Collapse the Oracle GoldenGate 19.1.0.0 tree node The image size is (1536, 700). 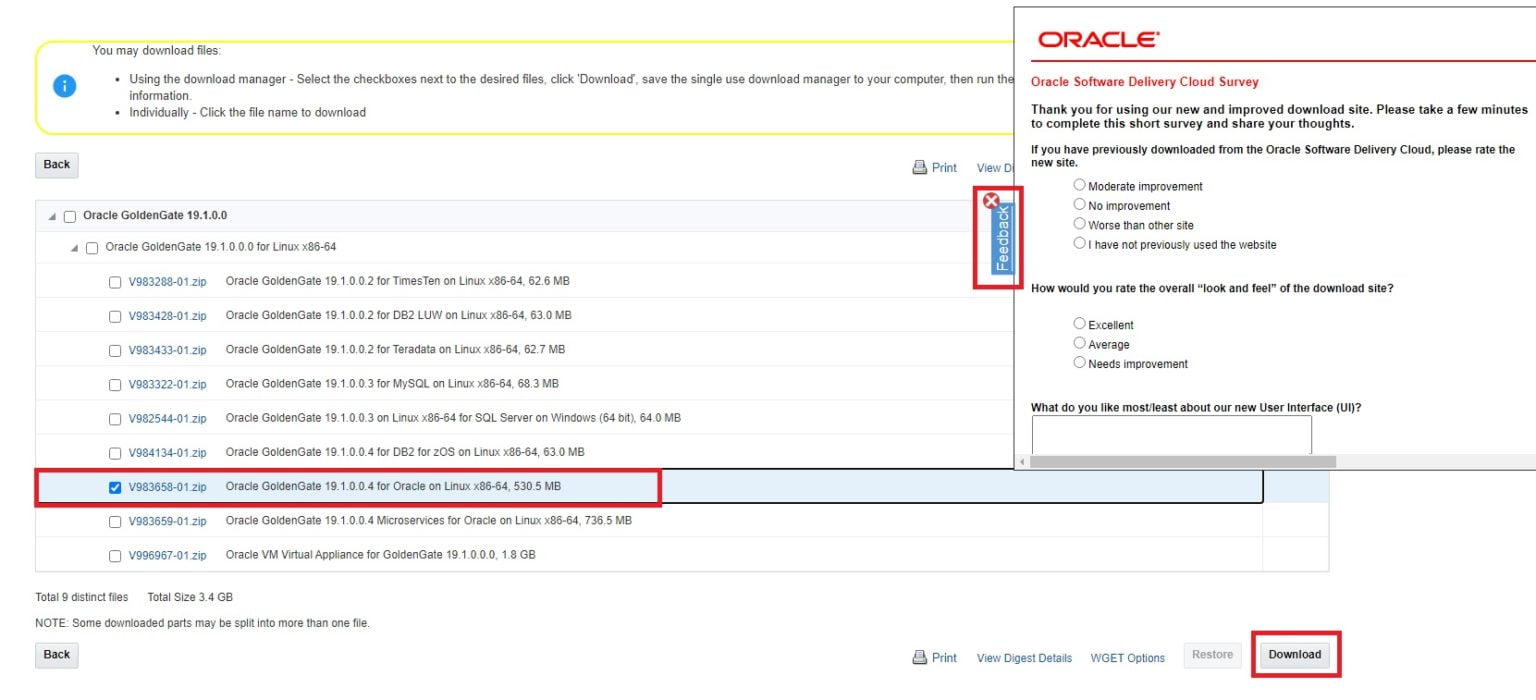(52, 217)
